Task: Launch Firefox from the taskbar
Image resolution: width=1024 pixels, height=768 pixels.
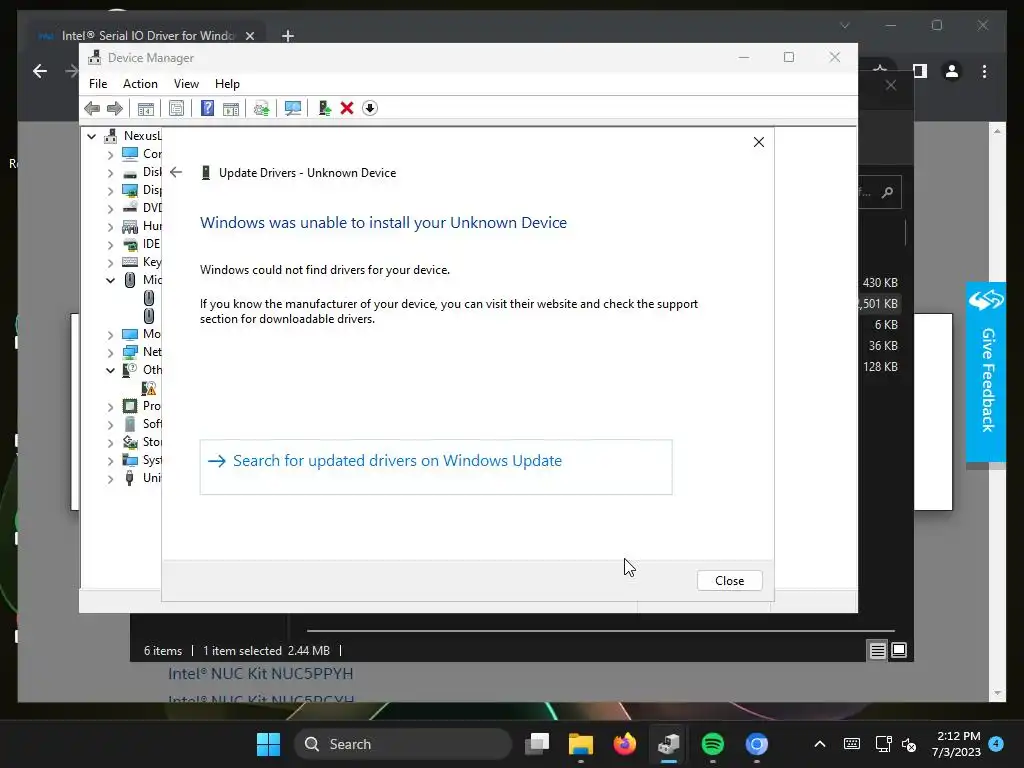Action: click(x=625, y=744)
